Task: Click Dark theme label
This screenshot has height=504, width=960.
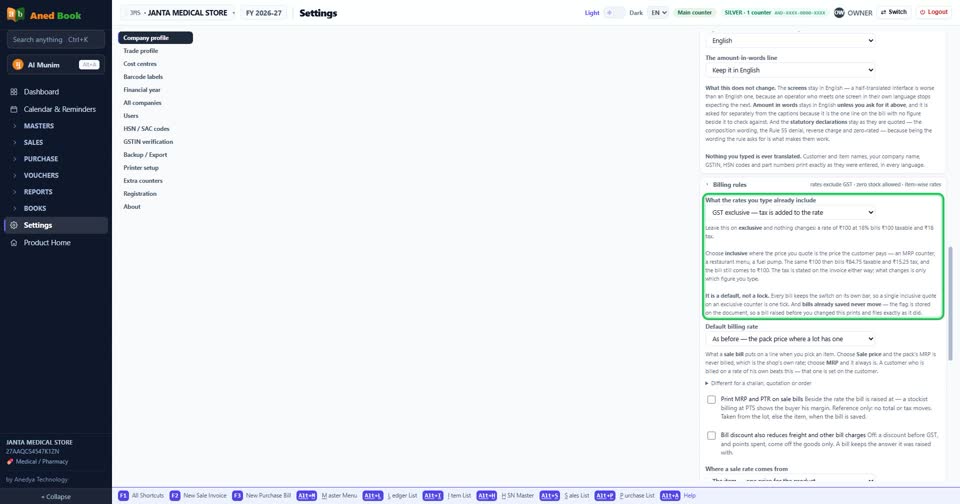Action: 636,12
